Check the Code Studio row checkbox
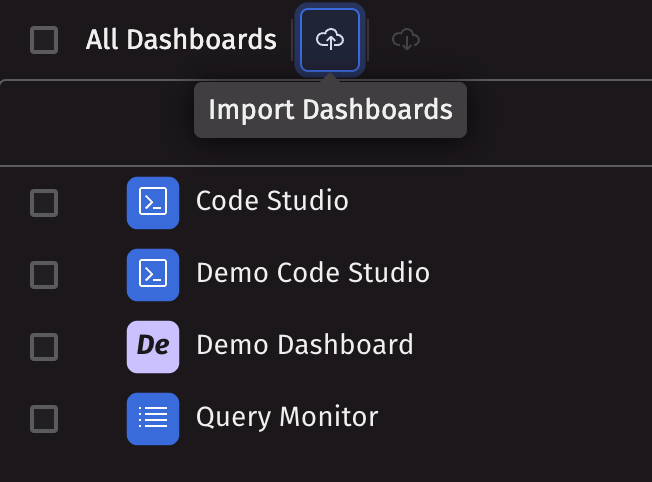The width and height of the screenshot is (652, 482). tap(44, 203)
